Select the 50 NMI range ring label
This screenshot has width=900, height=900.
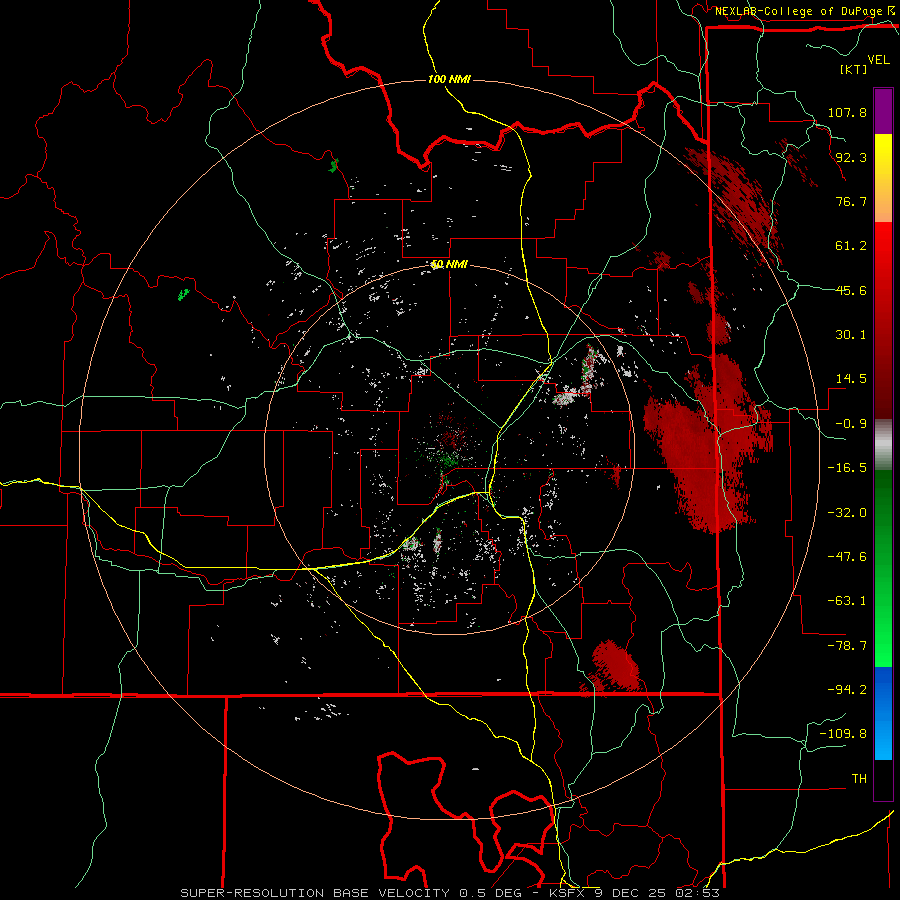click(x=449, y=264)
